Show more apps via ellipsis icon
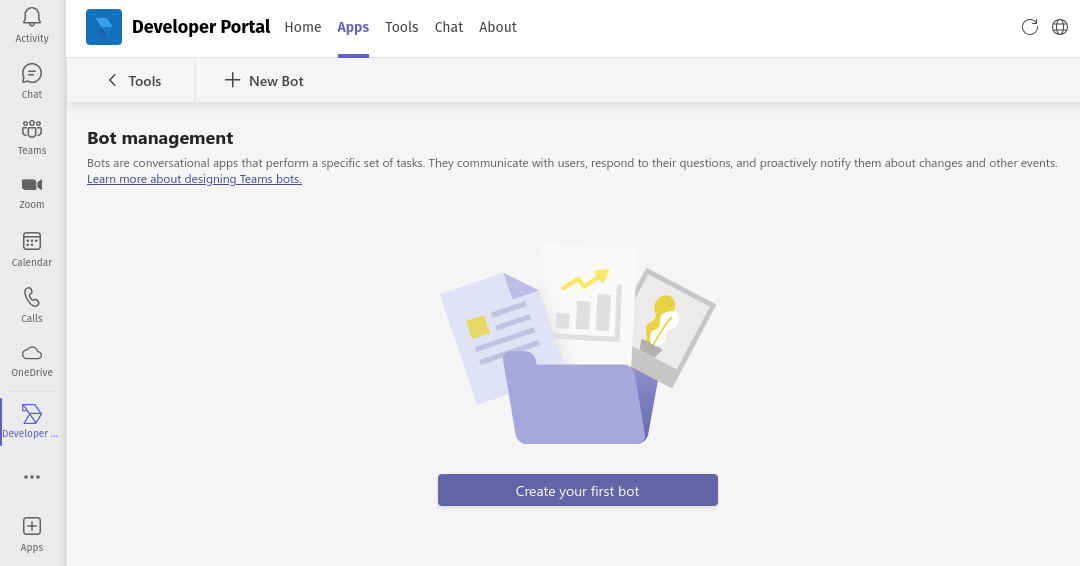 click(32, 477)
